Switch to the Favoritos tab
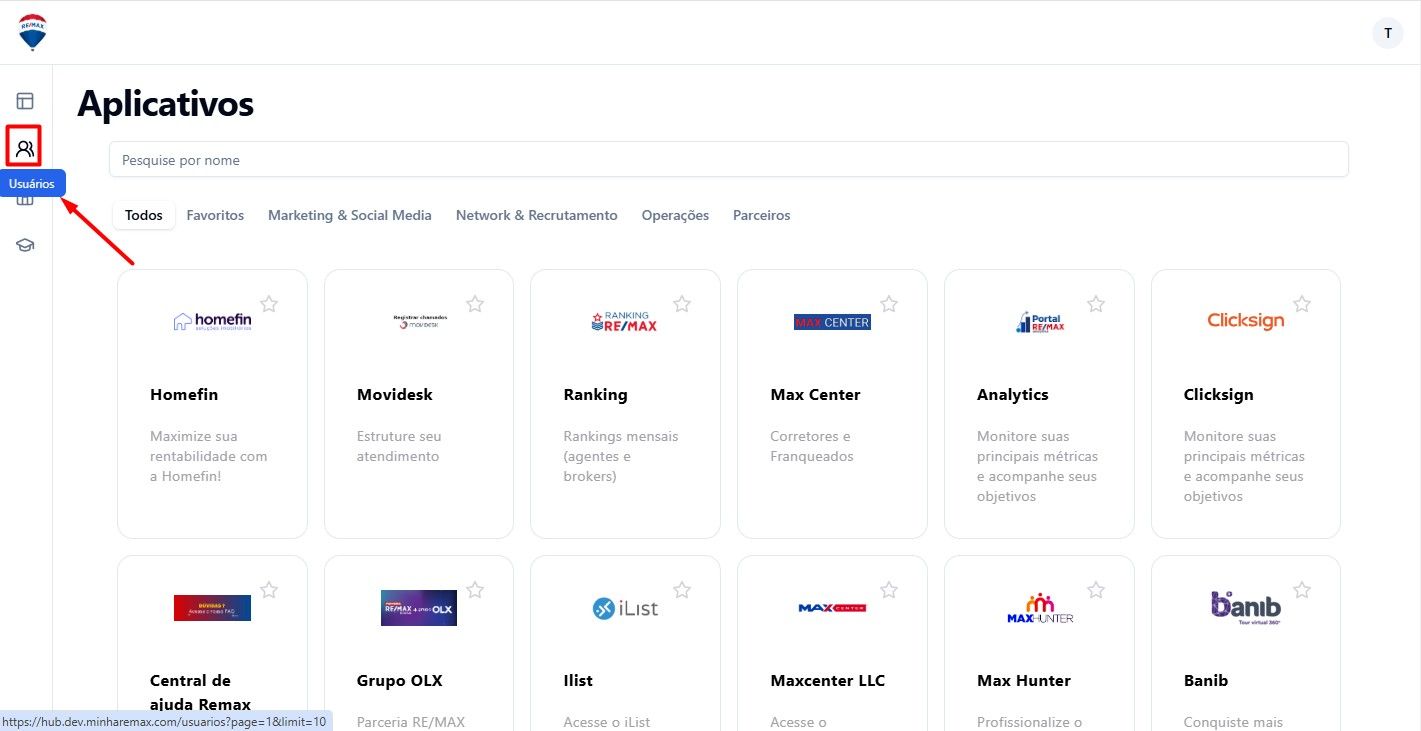The height and width of the screenshot is (731, 1421). click(215, 215)
